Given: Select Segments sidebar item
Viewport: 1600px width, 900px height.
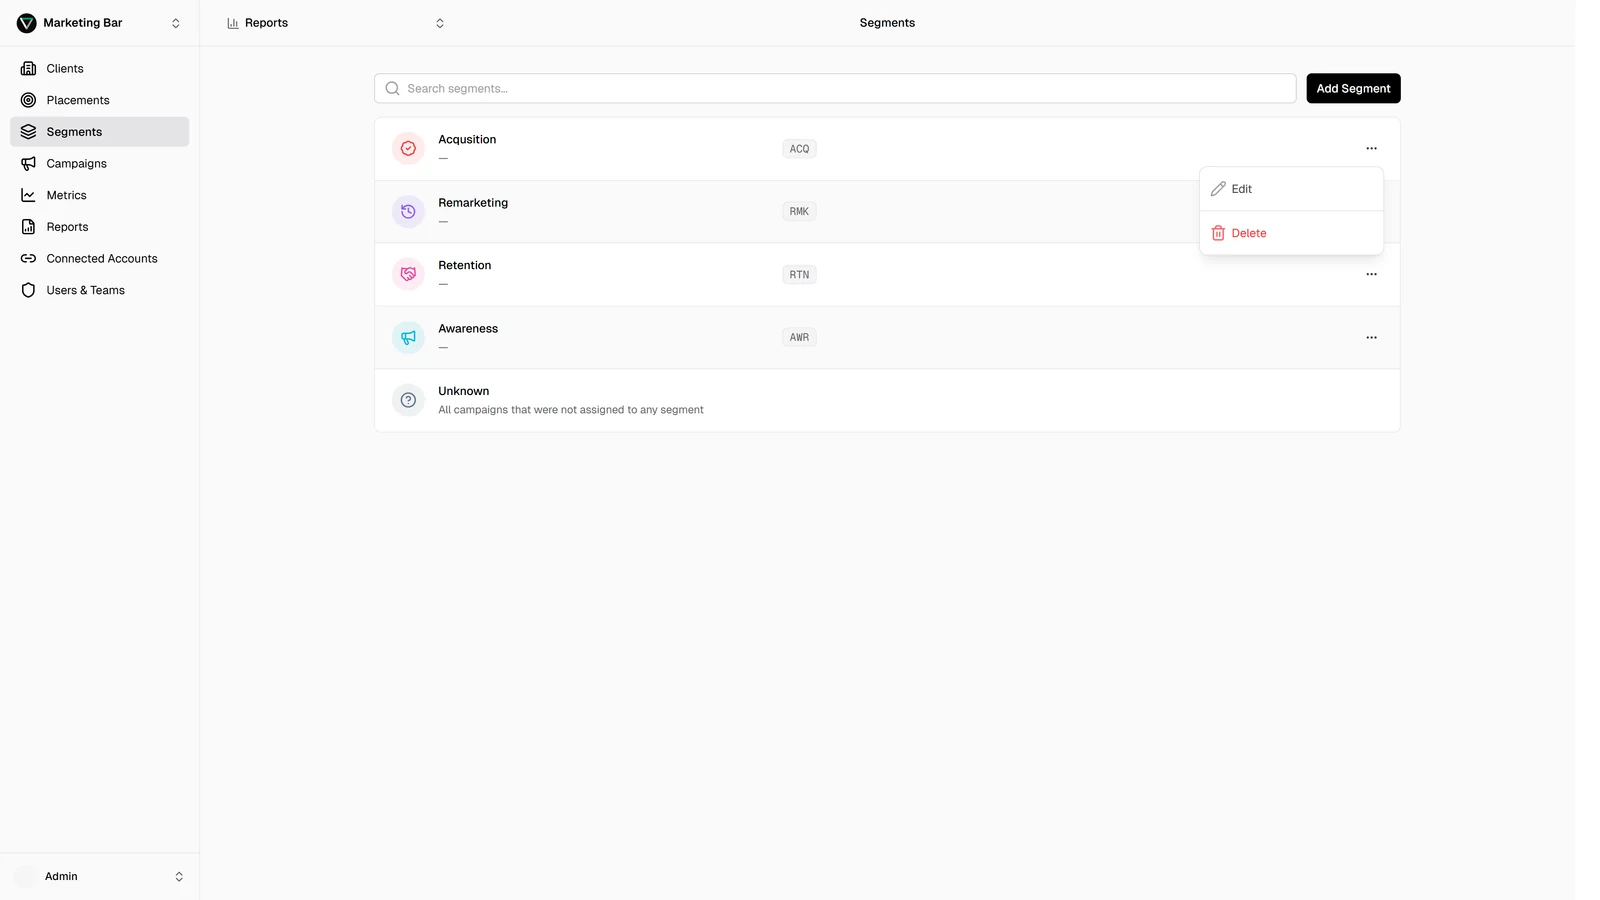Looking at the screenshot, I should [x=100, y=132].
